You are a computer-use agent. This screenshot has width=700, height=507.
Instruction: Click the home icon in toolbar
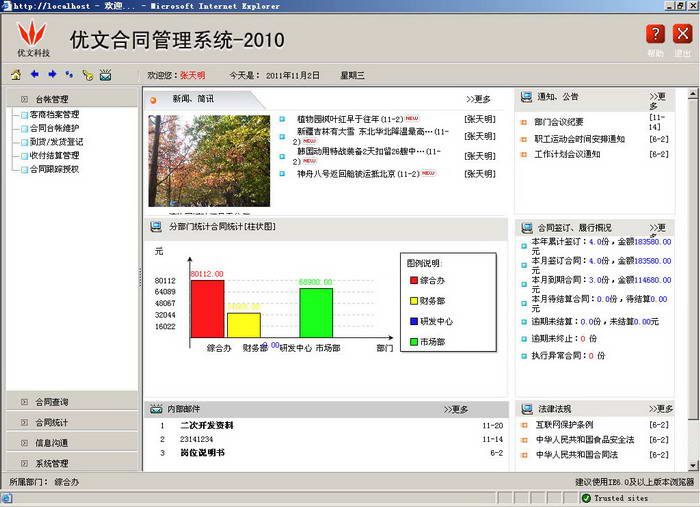click(16, 75)
